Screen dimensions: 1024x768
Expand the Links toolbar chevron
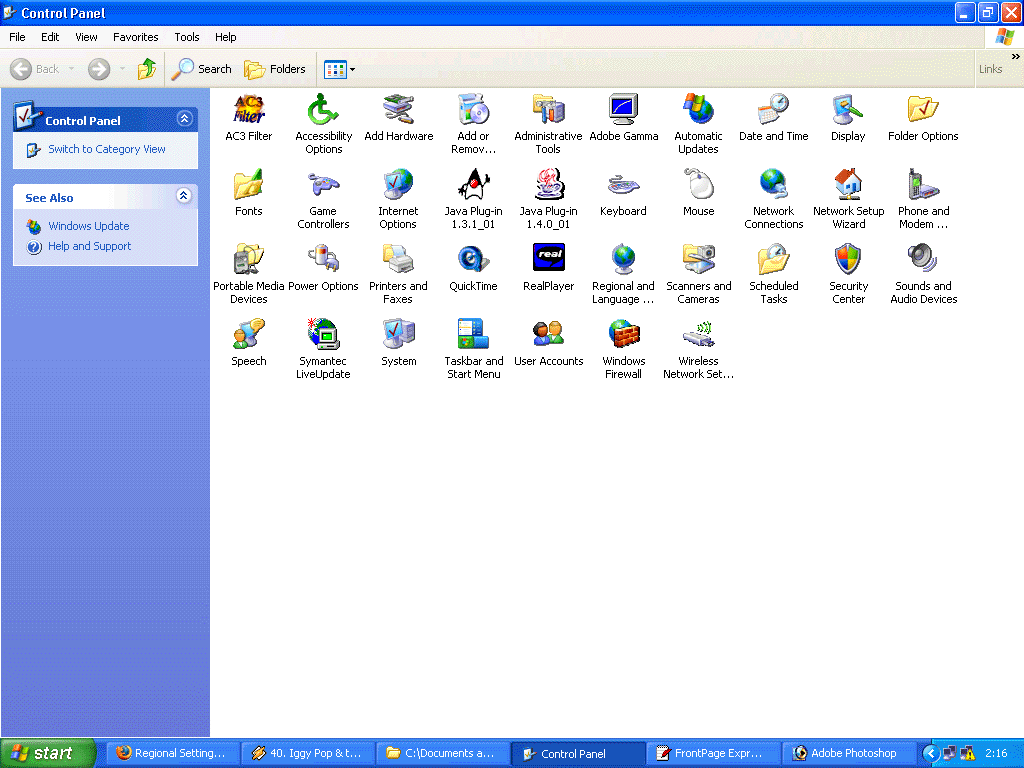click(1016, 57)
